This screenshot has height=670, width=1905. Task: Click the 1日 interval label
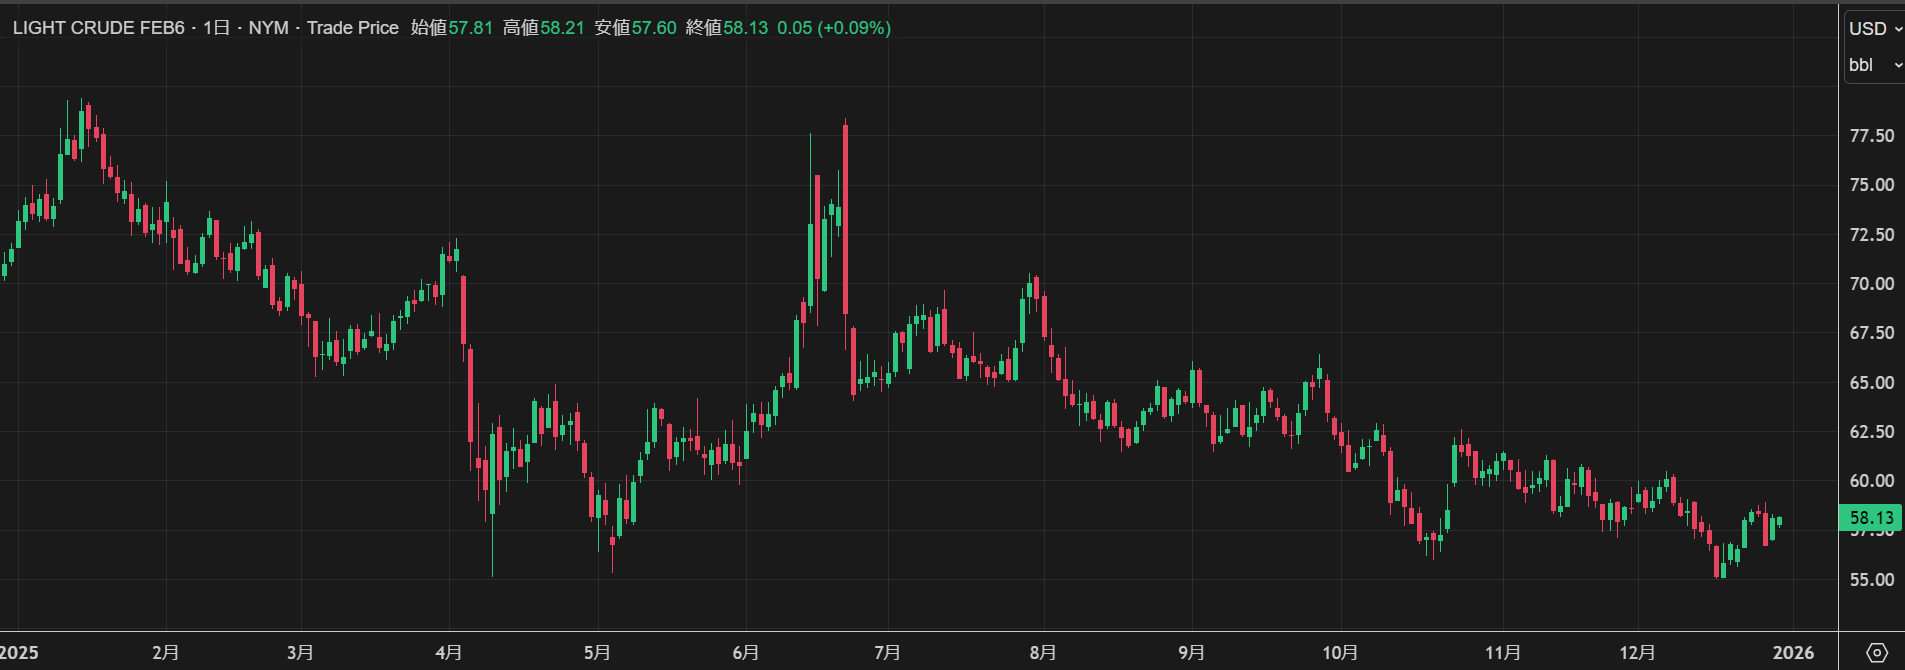click(x=216, y=28)
